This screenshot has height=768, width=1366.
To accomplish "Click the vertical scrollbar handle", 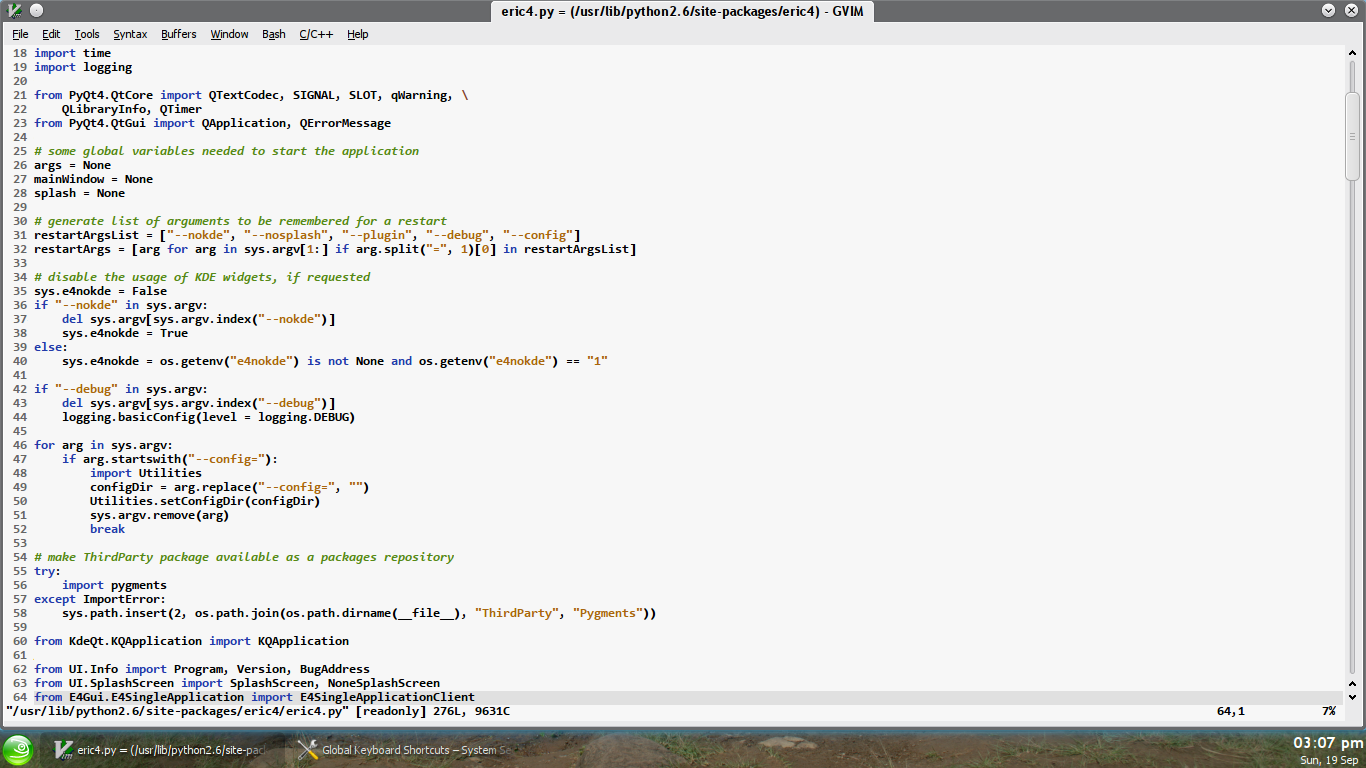I will [1352, 135].
